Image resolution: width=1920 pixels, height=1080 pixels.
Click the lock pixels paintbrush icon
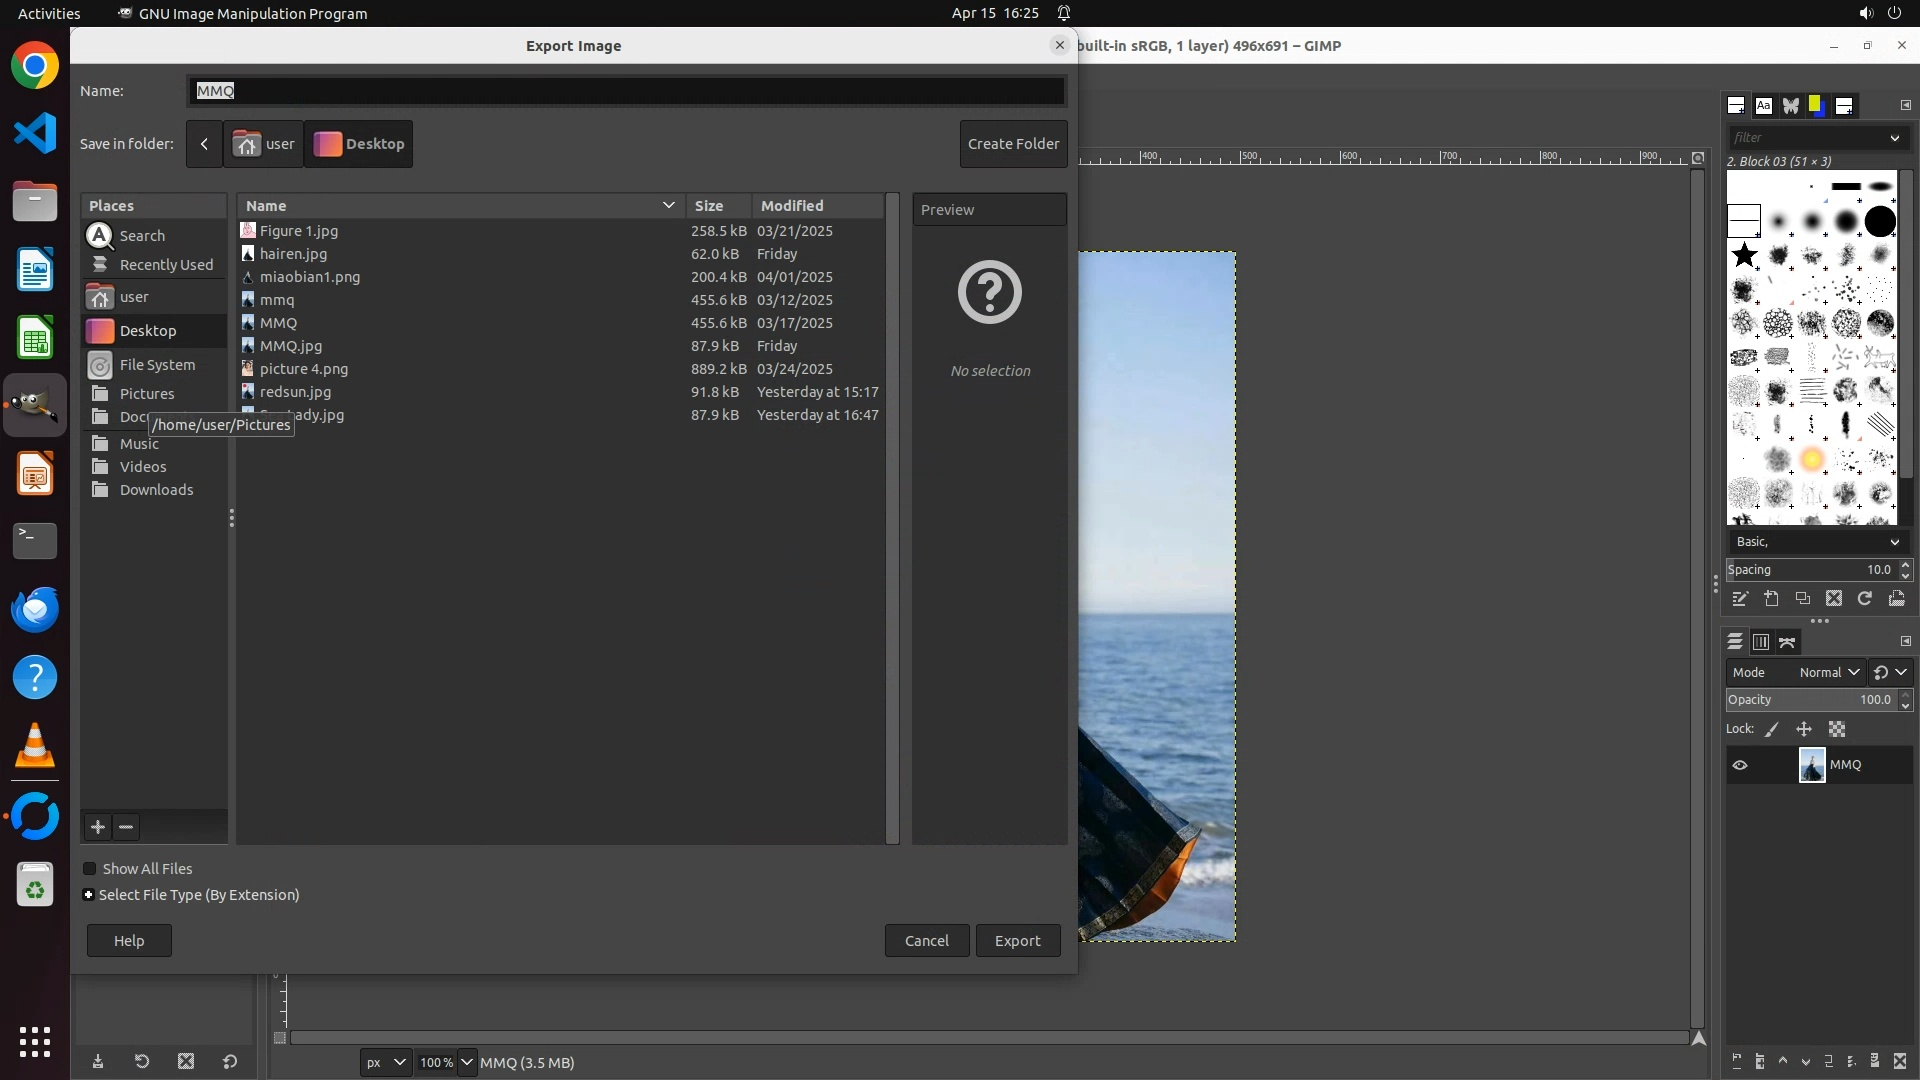click(1772, 730)
